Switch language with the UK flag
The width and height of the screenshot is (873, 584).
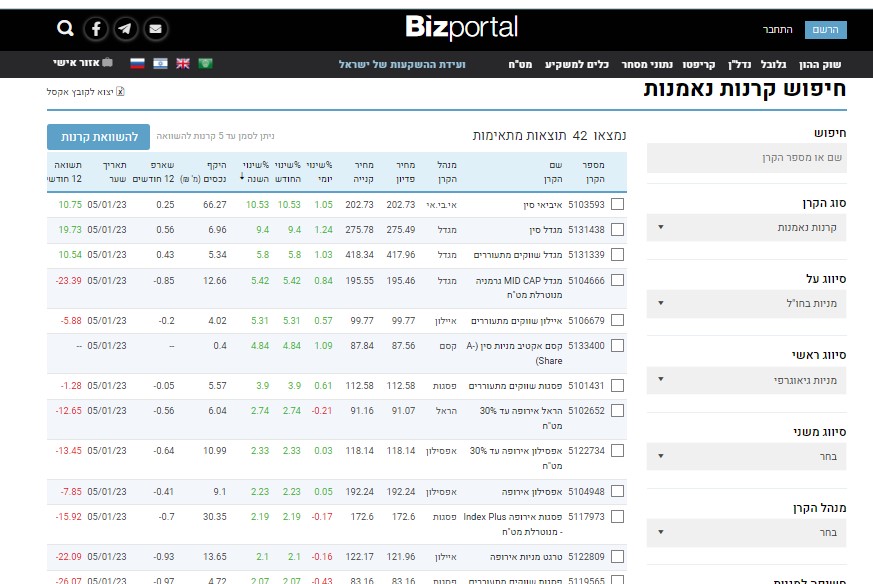point(183,63)
